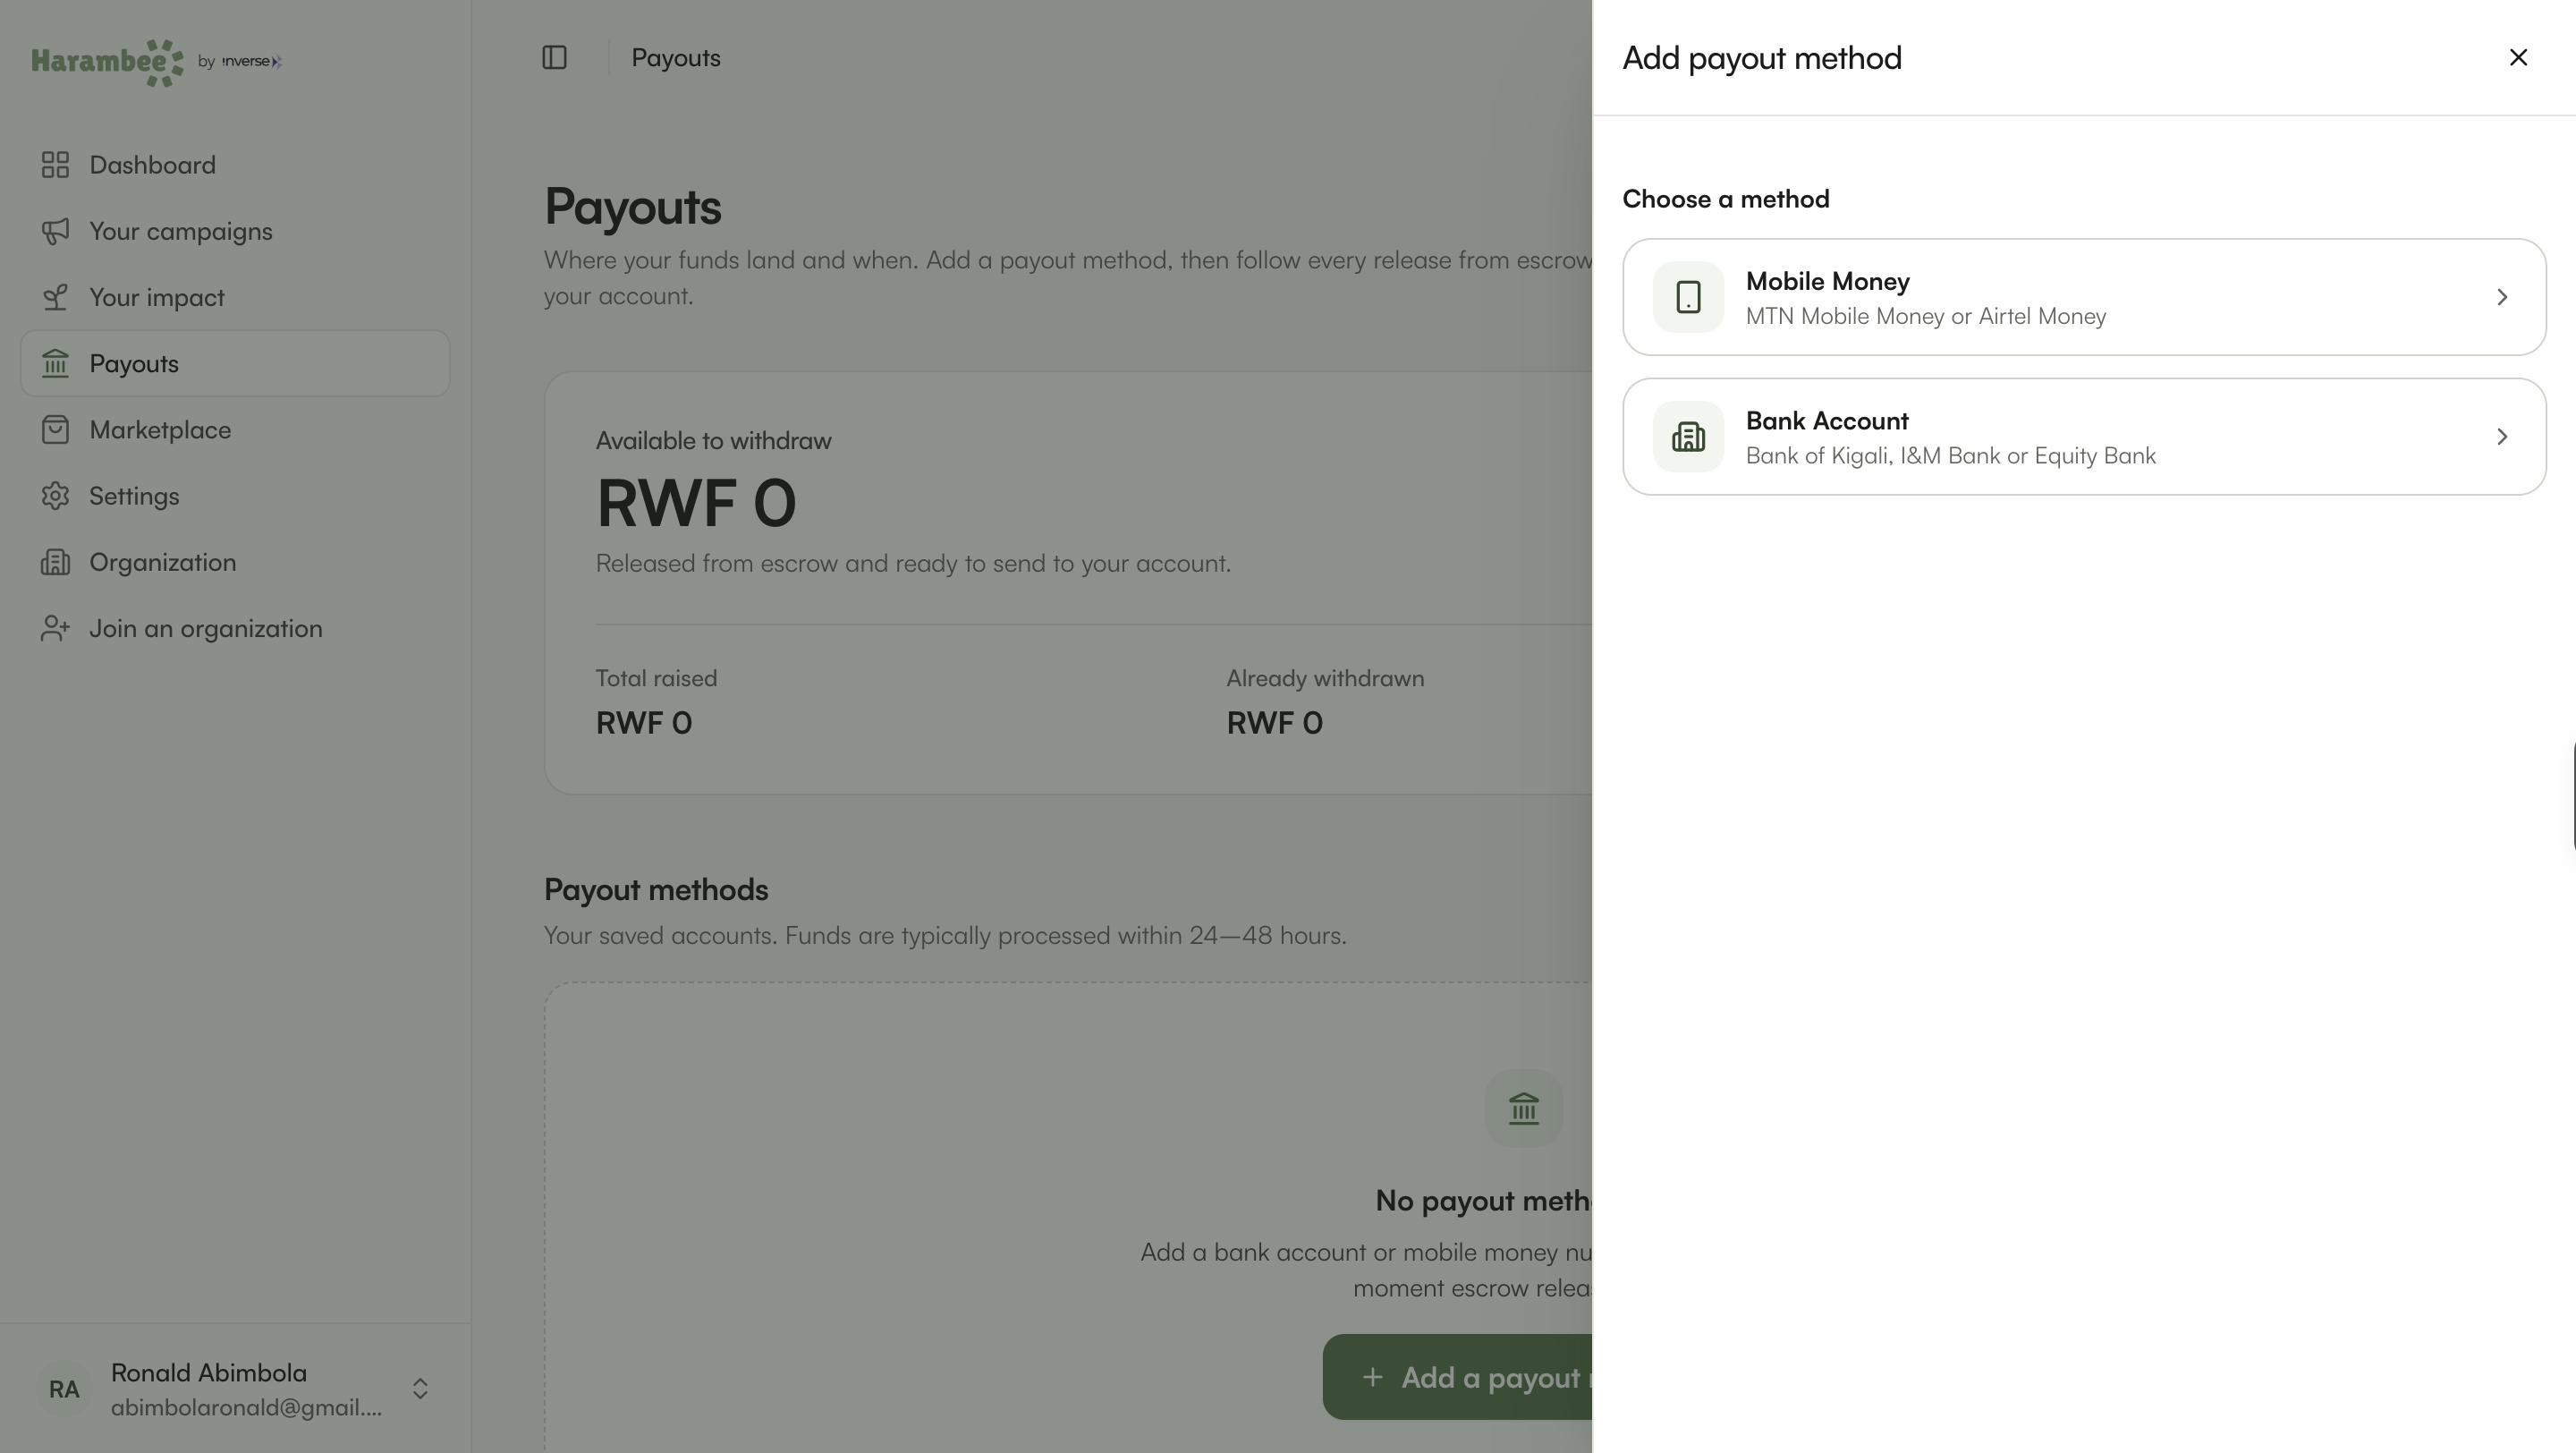Click the Join an organization person icon
This screenshot has height=1453, width=2576.
pos(55,628)
